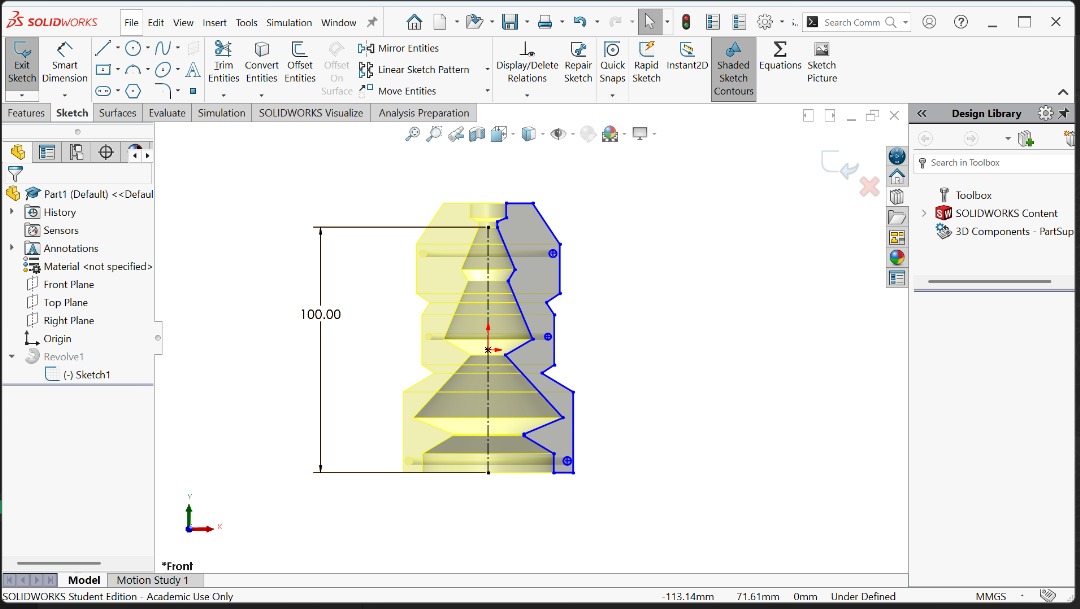This screenshot has width=1080, height=609.
Task: Toggle Shaded Sketch Contours
Action: [734, 69]
